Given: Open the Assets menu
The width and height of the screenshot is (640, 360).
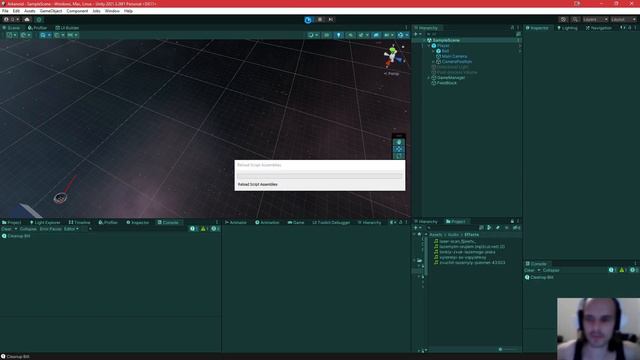Looking at the screenshot, I should coord(29,11).
